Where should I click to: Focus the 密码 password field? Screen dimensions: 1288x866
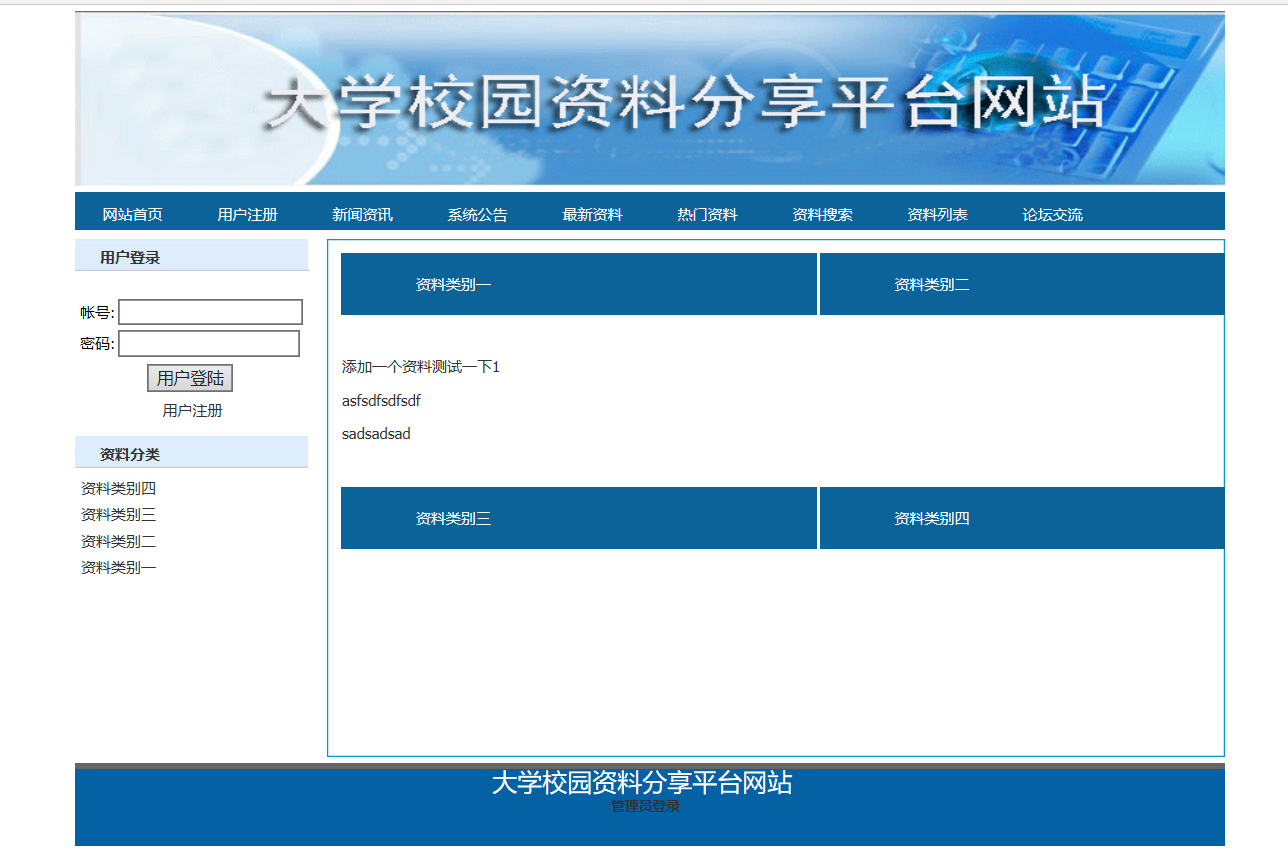pyautogui.click(x=209, y=344)
